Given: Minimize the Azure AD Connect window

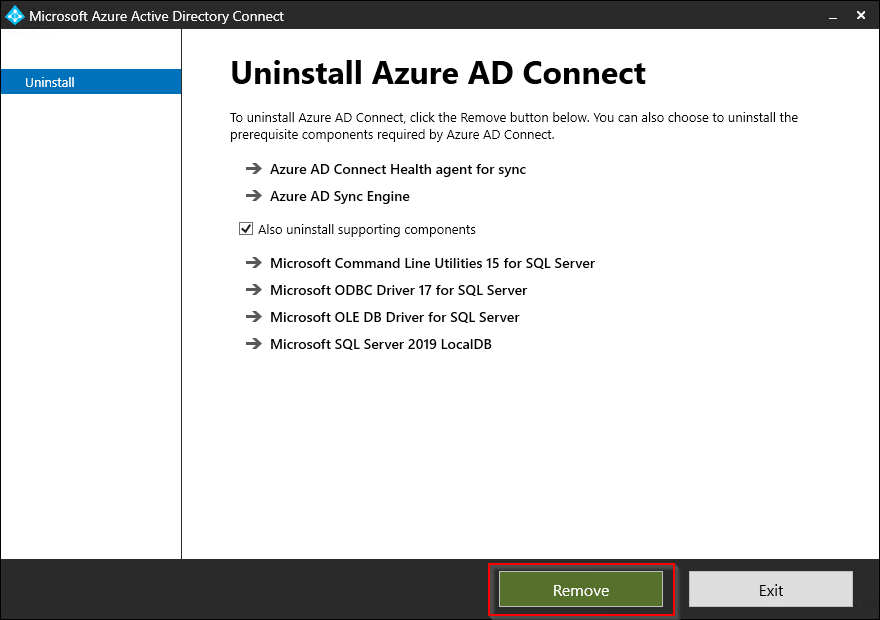Looking at the screenshot, I should [x=833, y=17].
